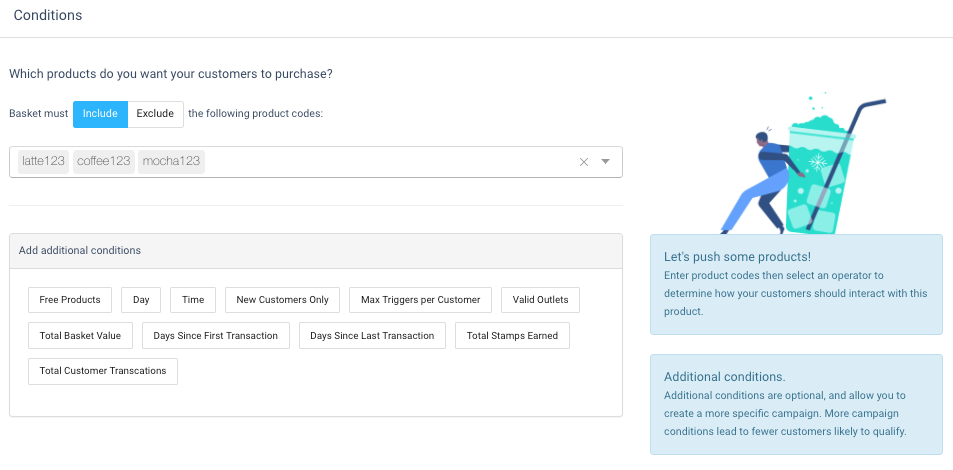953x470 pixels.
Task: Add the Total Customer Transcations condition
Action: click(103, 371)
